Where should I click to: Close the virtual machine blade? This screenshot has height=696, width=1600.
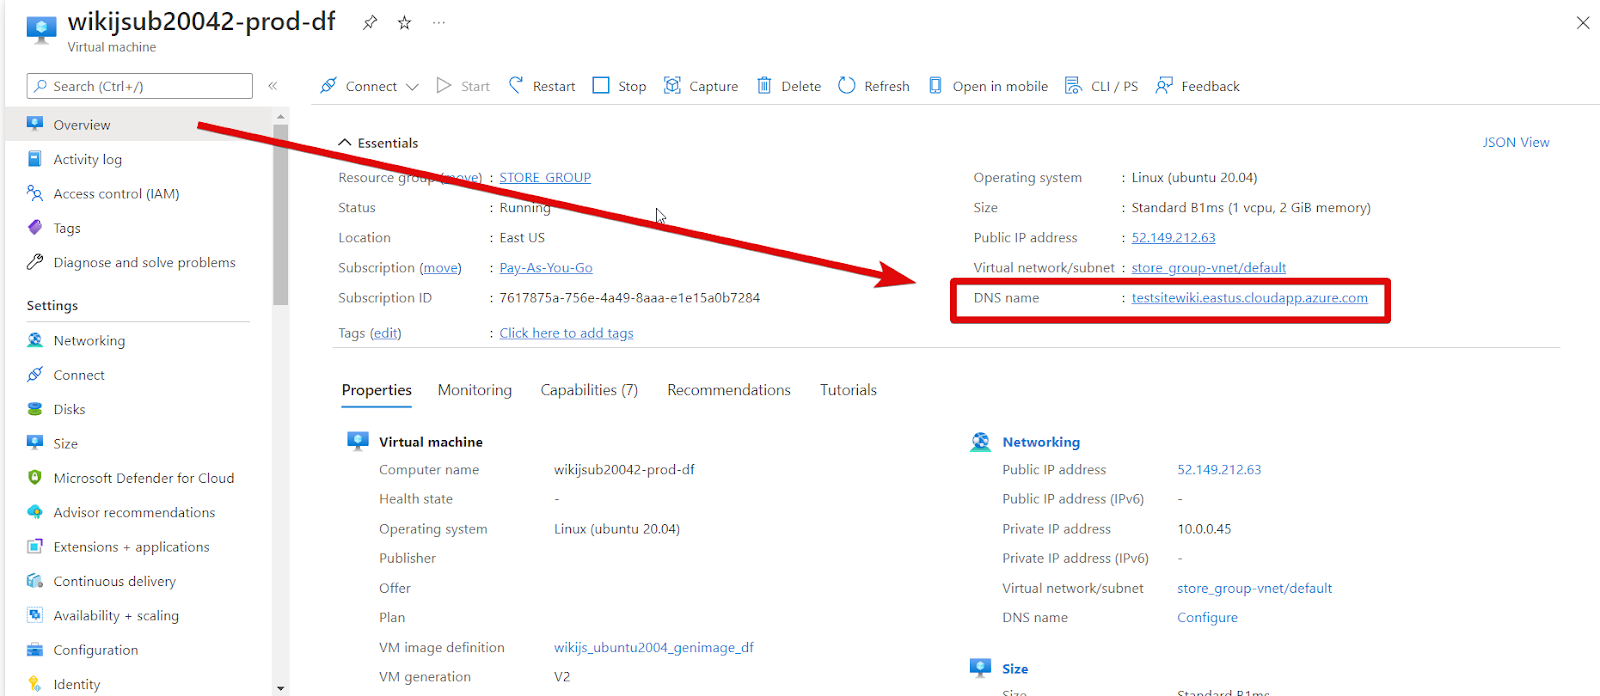click(x=1583, y=22)
